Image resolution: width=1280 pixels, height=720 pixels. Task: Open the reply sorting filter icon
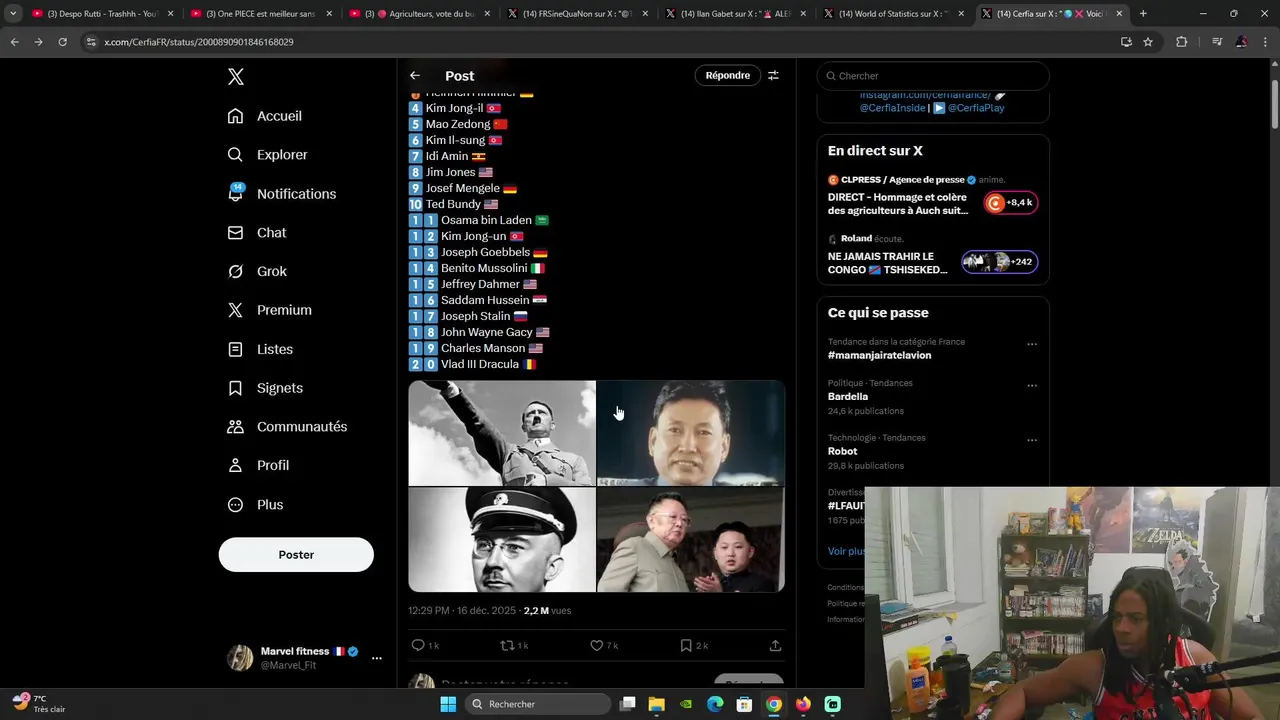click(773, 76)
